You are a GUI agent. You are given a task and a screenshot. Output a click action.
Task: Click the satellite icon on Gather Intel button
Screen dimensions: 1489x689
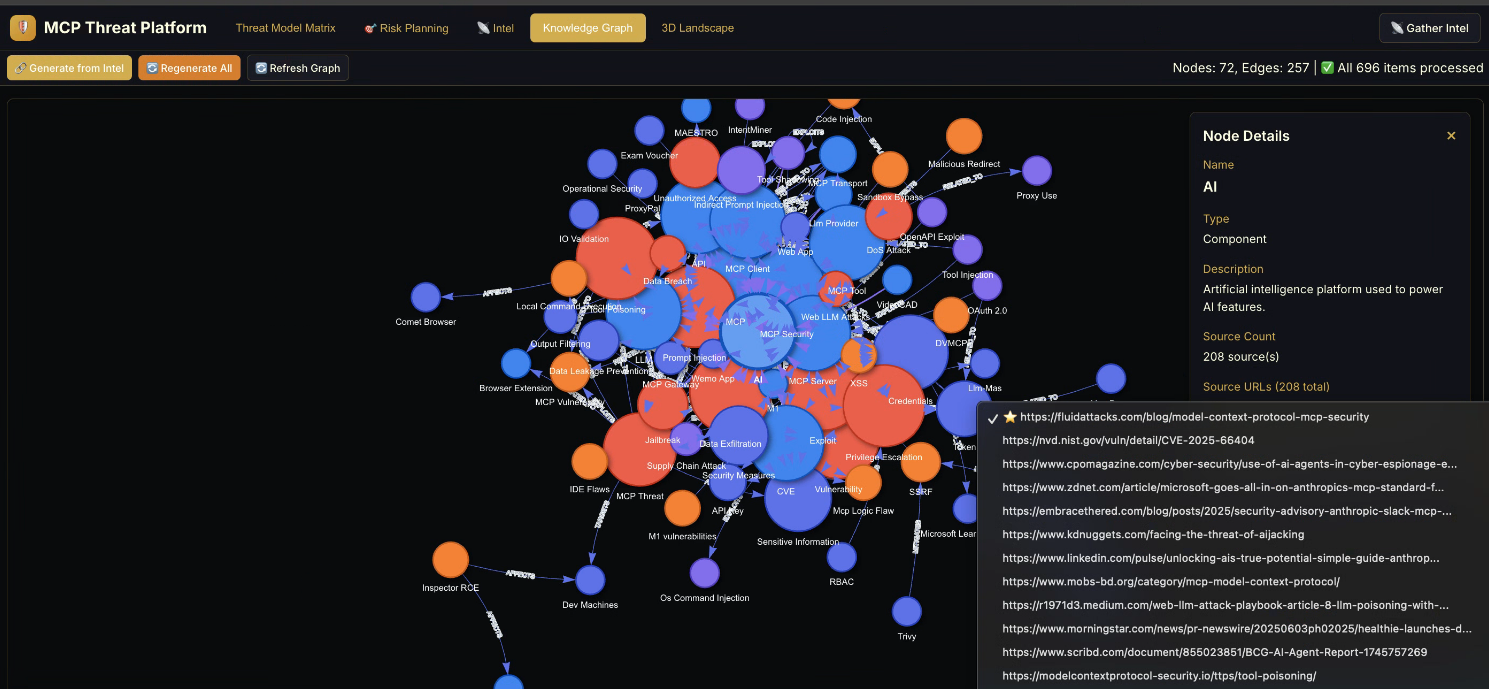pos(1399,27)
